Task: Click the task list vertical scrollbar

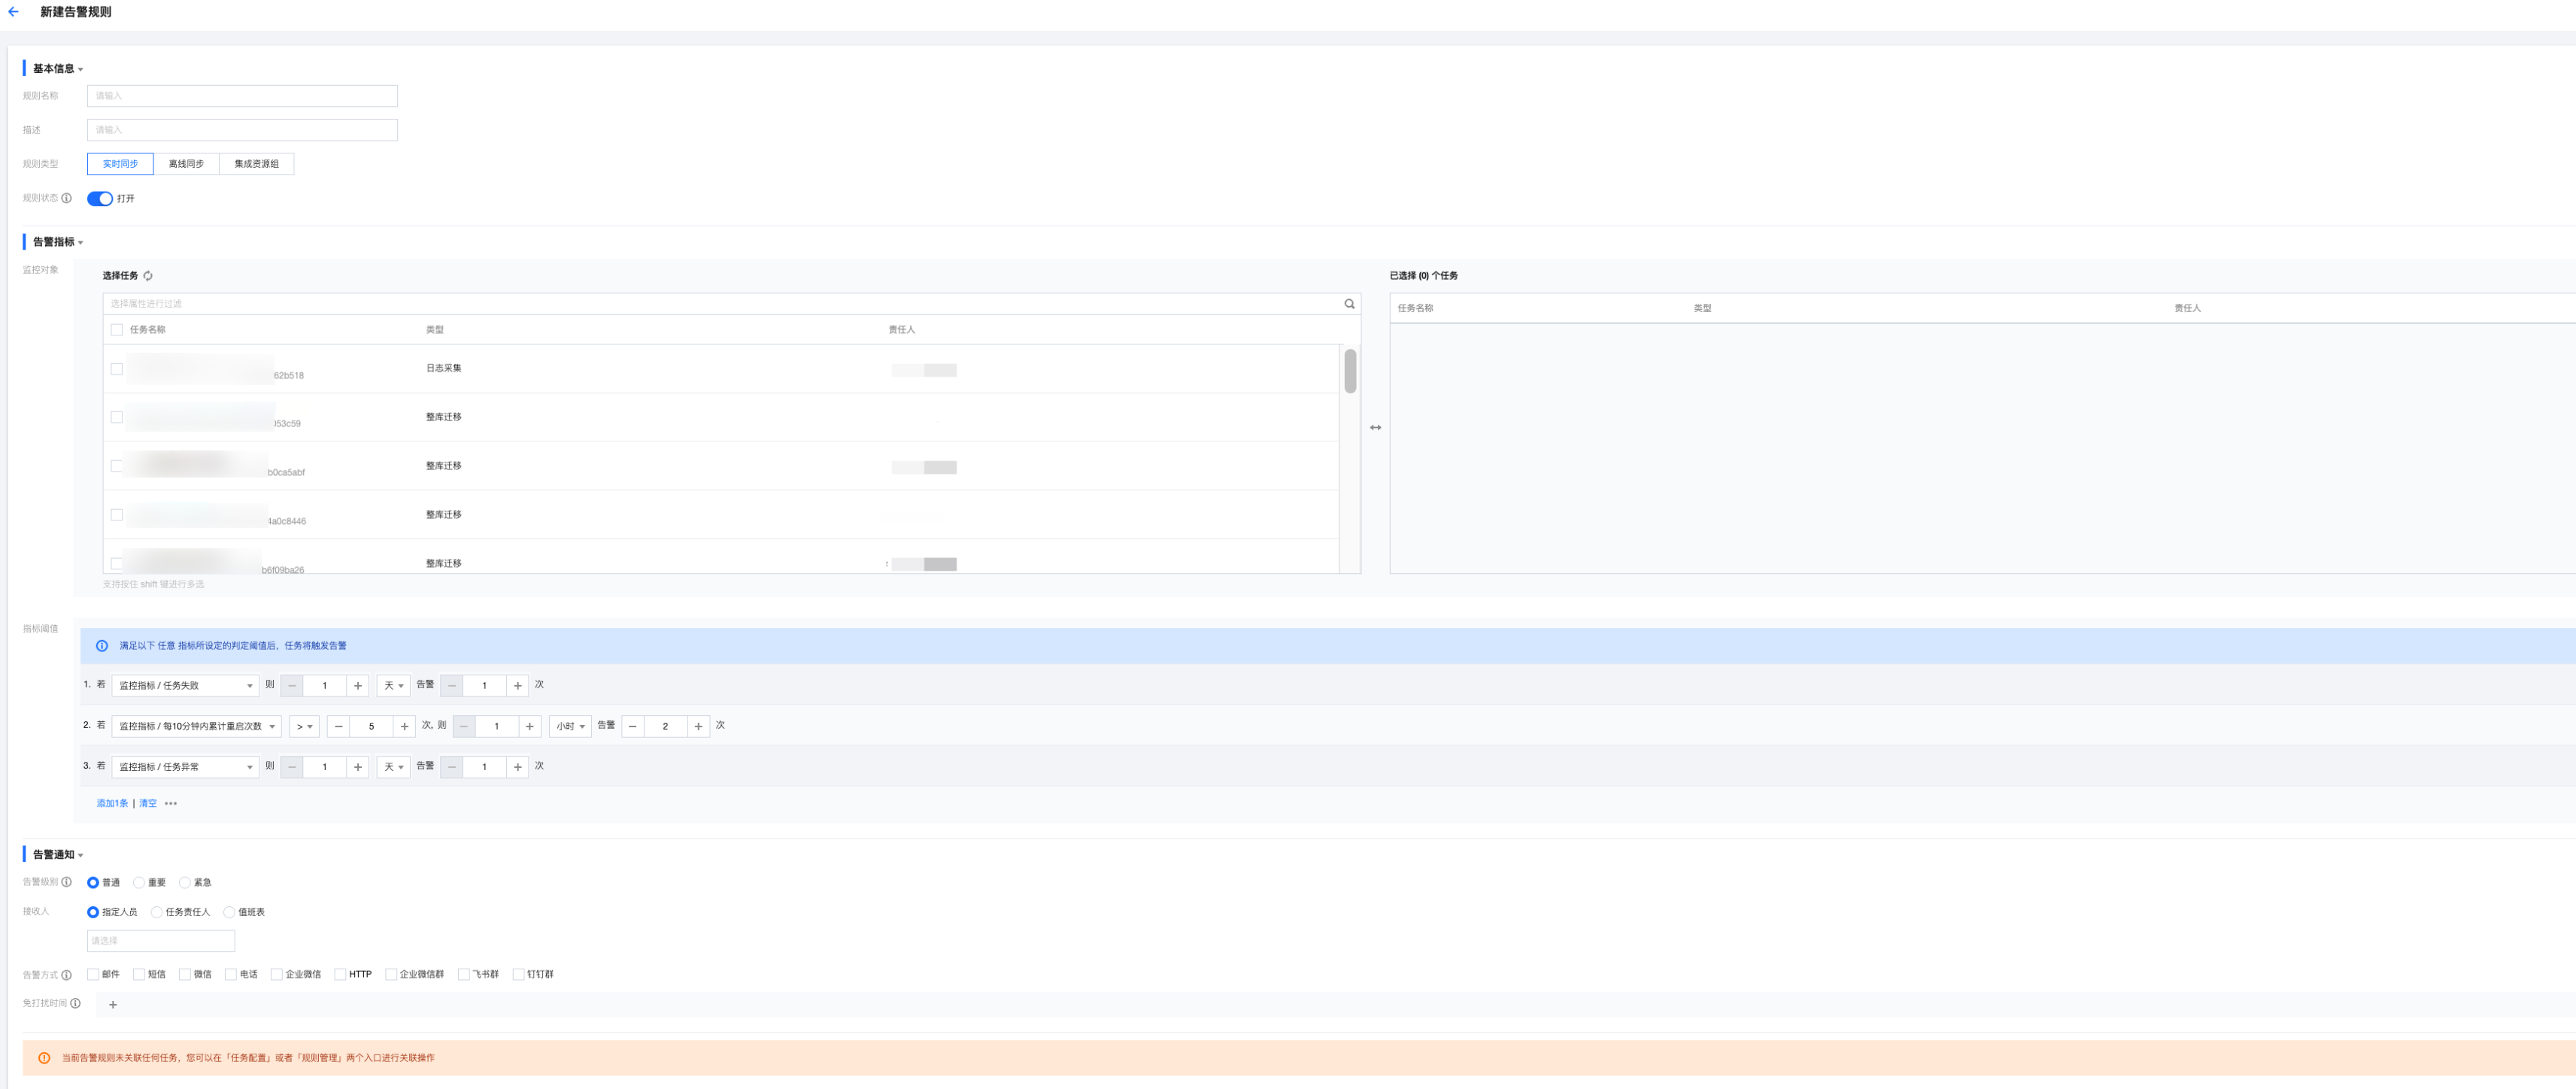Action: click(x=1350, y=372)
